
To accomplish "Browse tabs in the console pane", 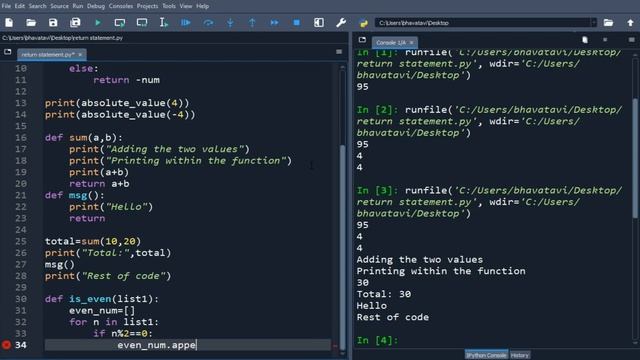I will (x=362, y=40).
